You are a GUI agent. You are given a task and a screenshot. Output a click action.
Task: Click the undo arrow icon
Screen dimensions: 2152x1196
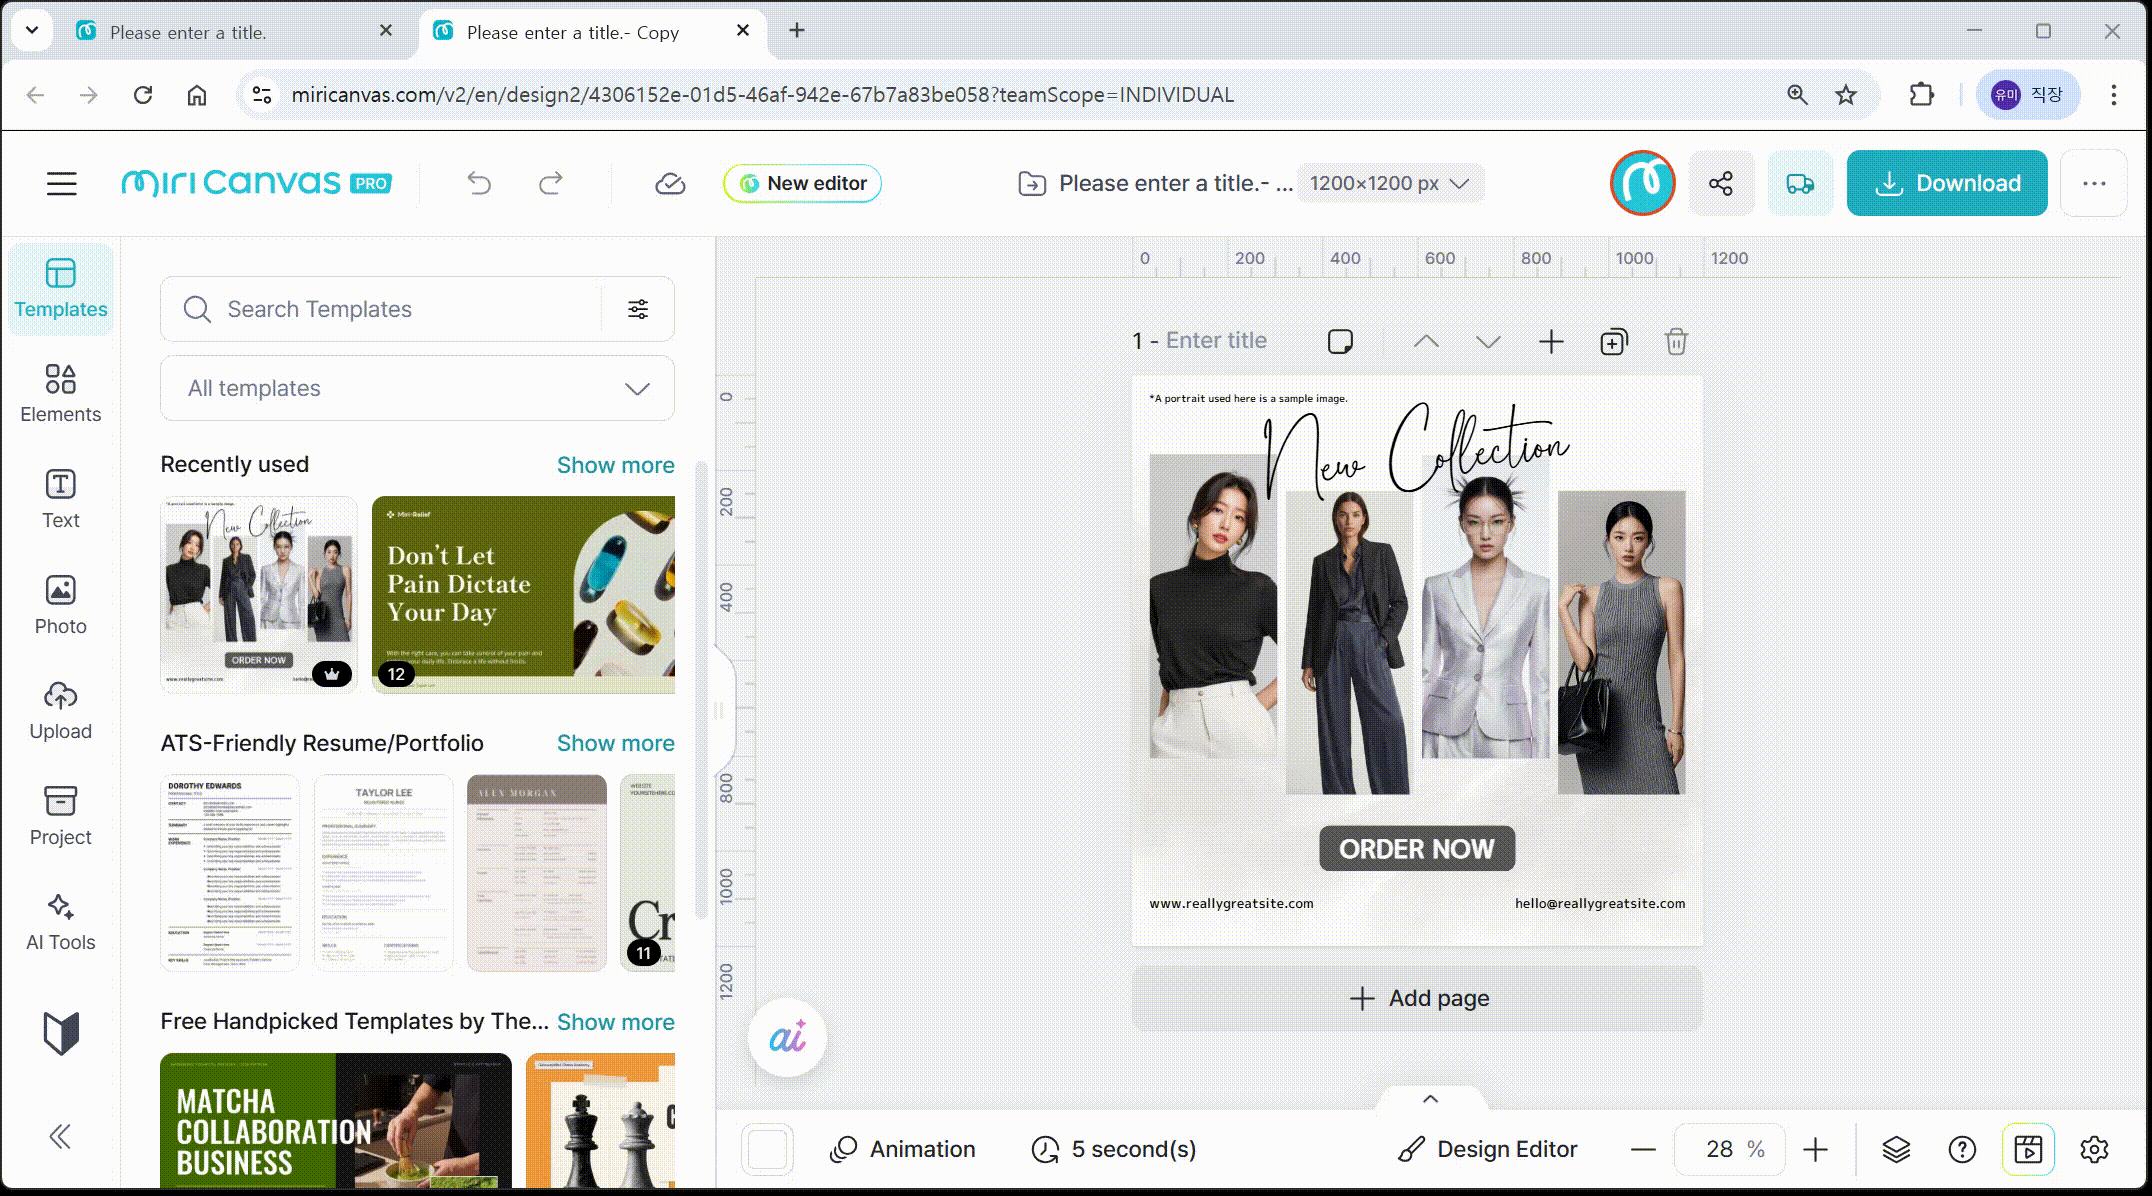(x=479, y=183)
